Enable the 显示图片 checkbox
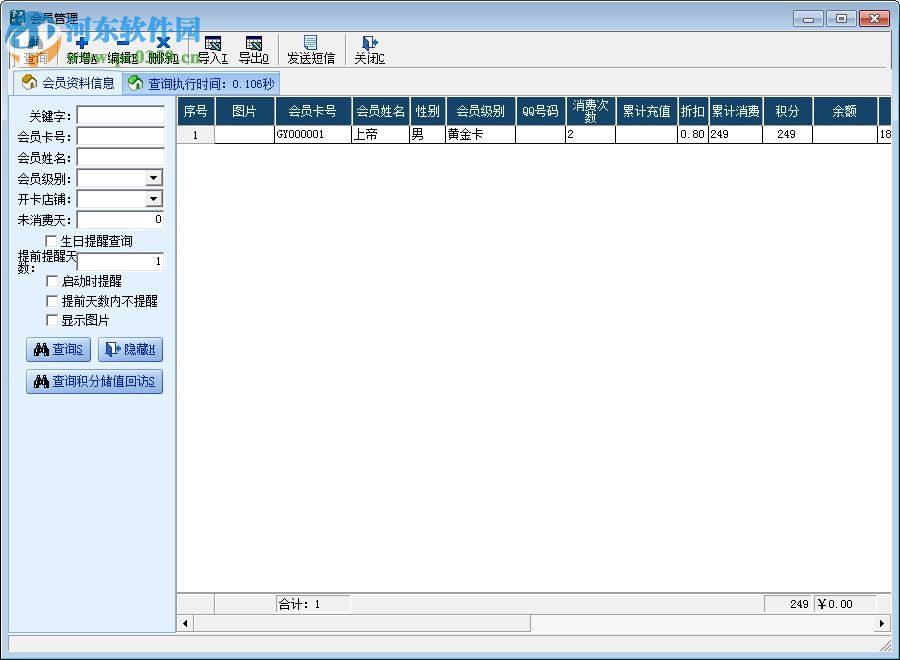 [x=52, y=320]
